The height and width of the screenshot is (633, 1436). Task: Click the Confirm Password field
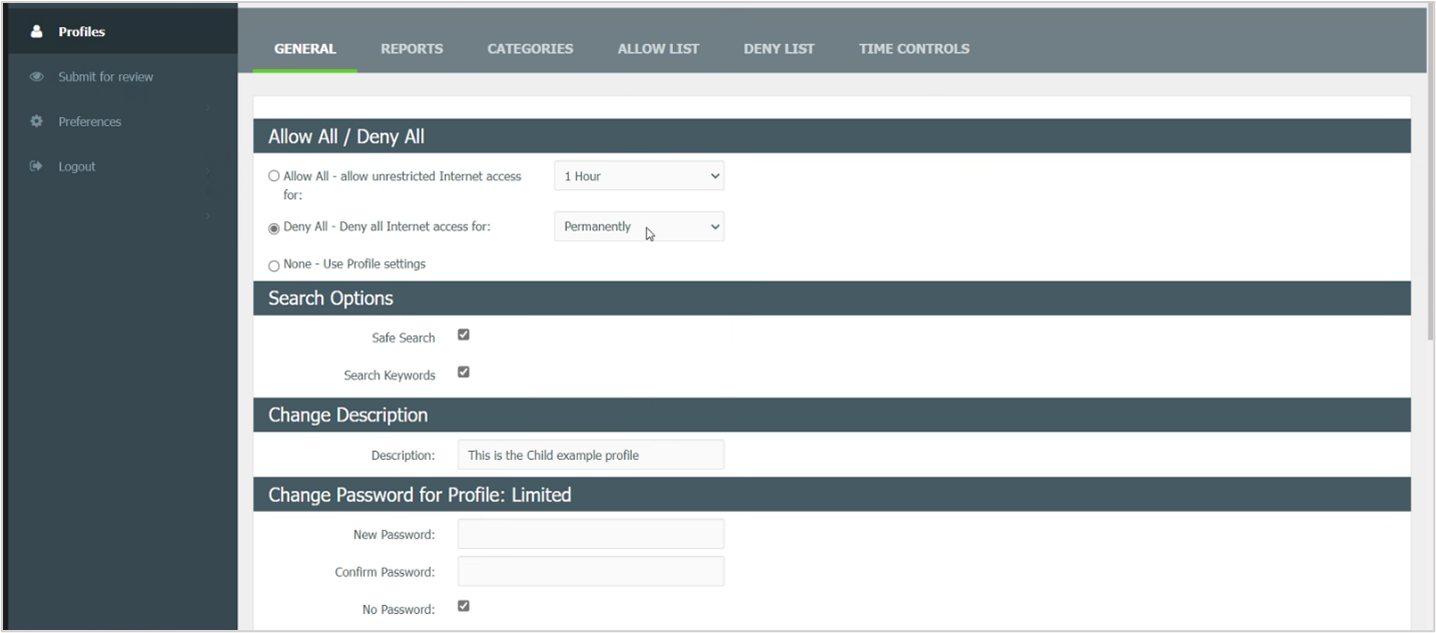(x=591, y=572)
